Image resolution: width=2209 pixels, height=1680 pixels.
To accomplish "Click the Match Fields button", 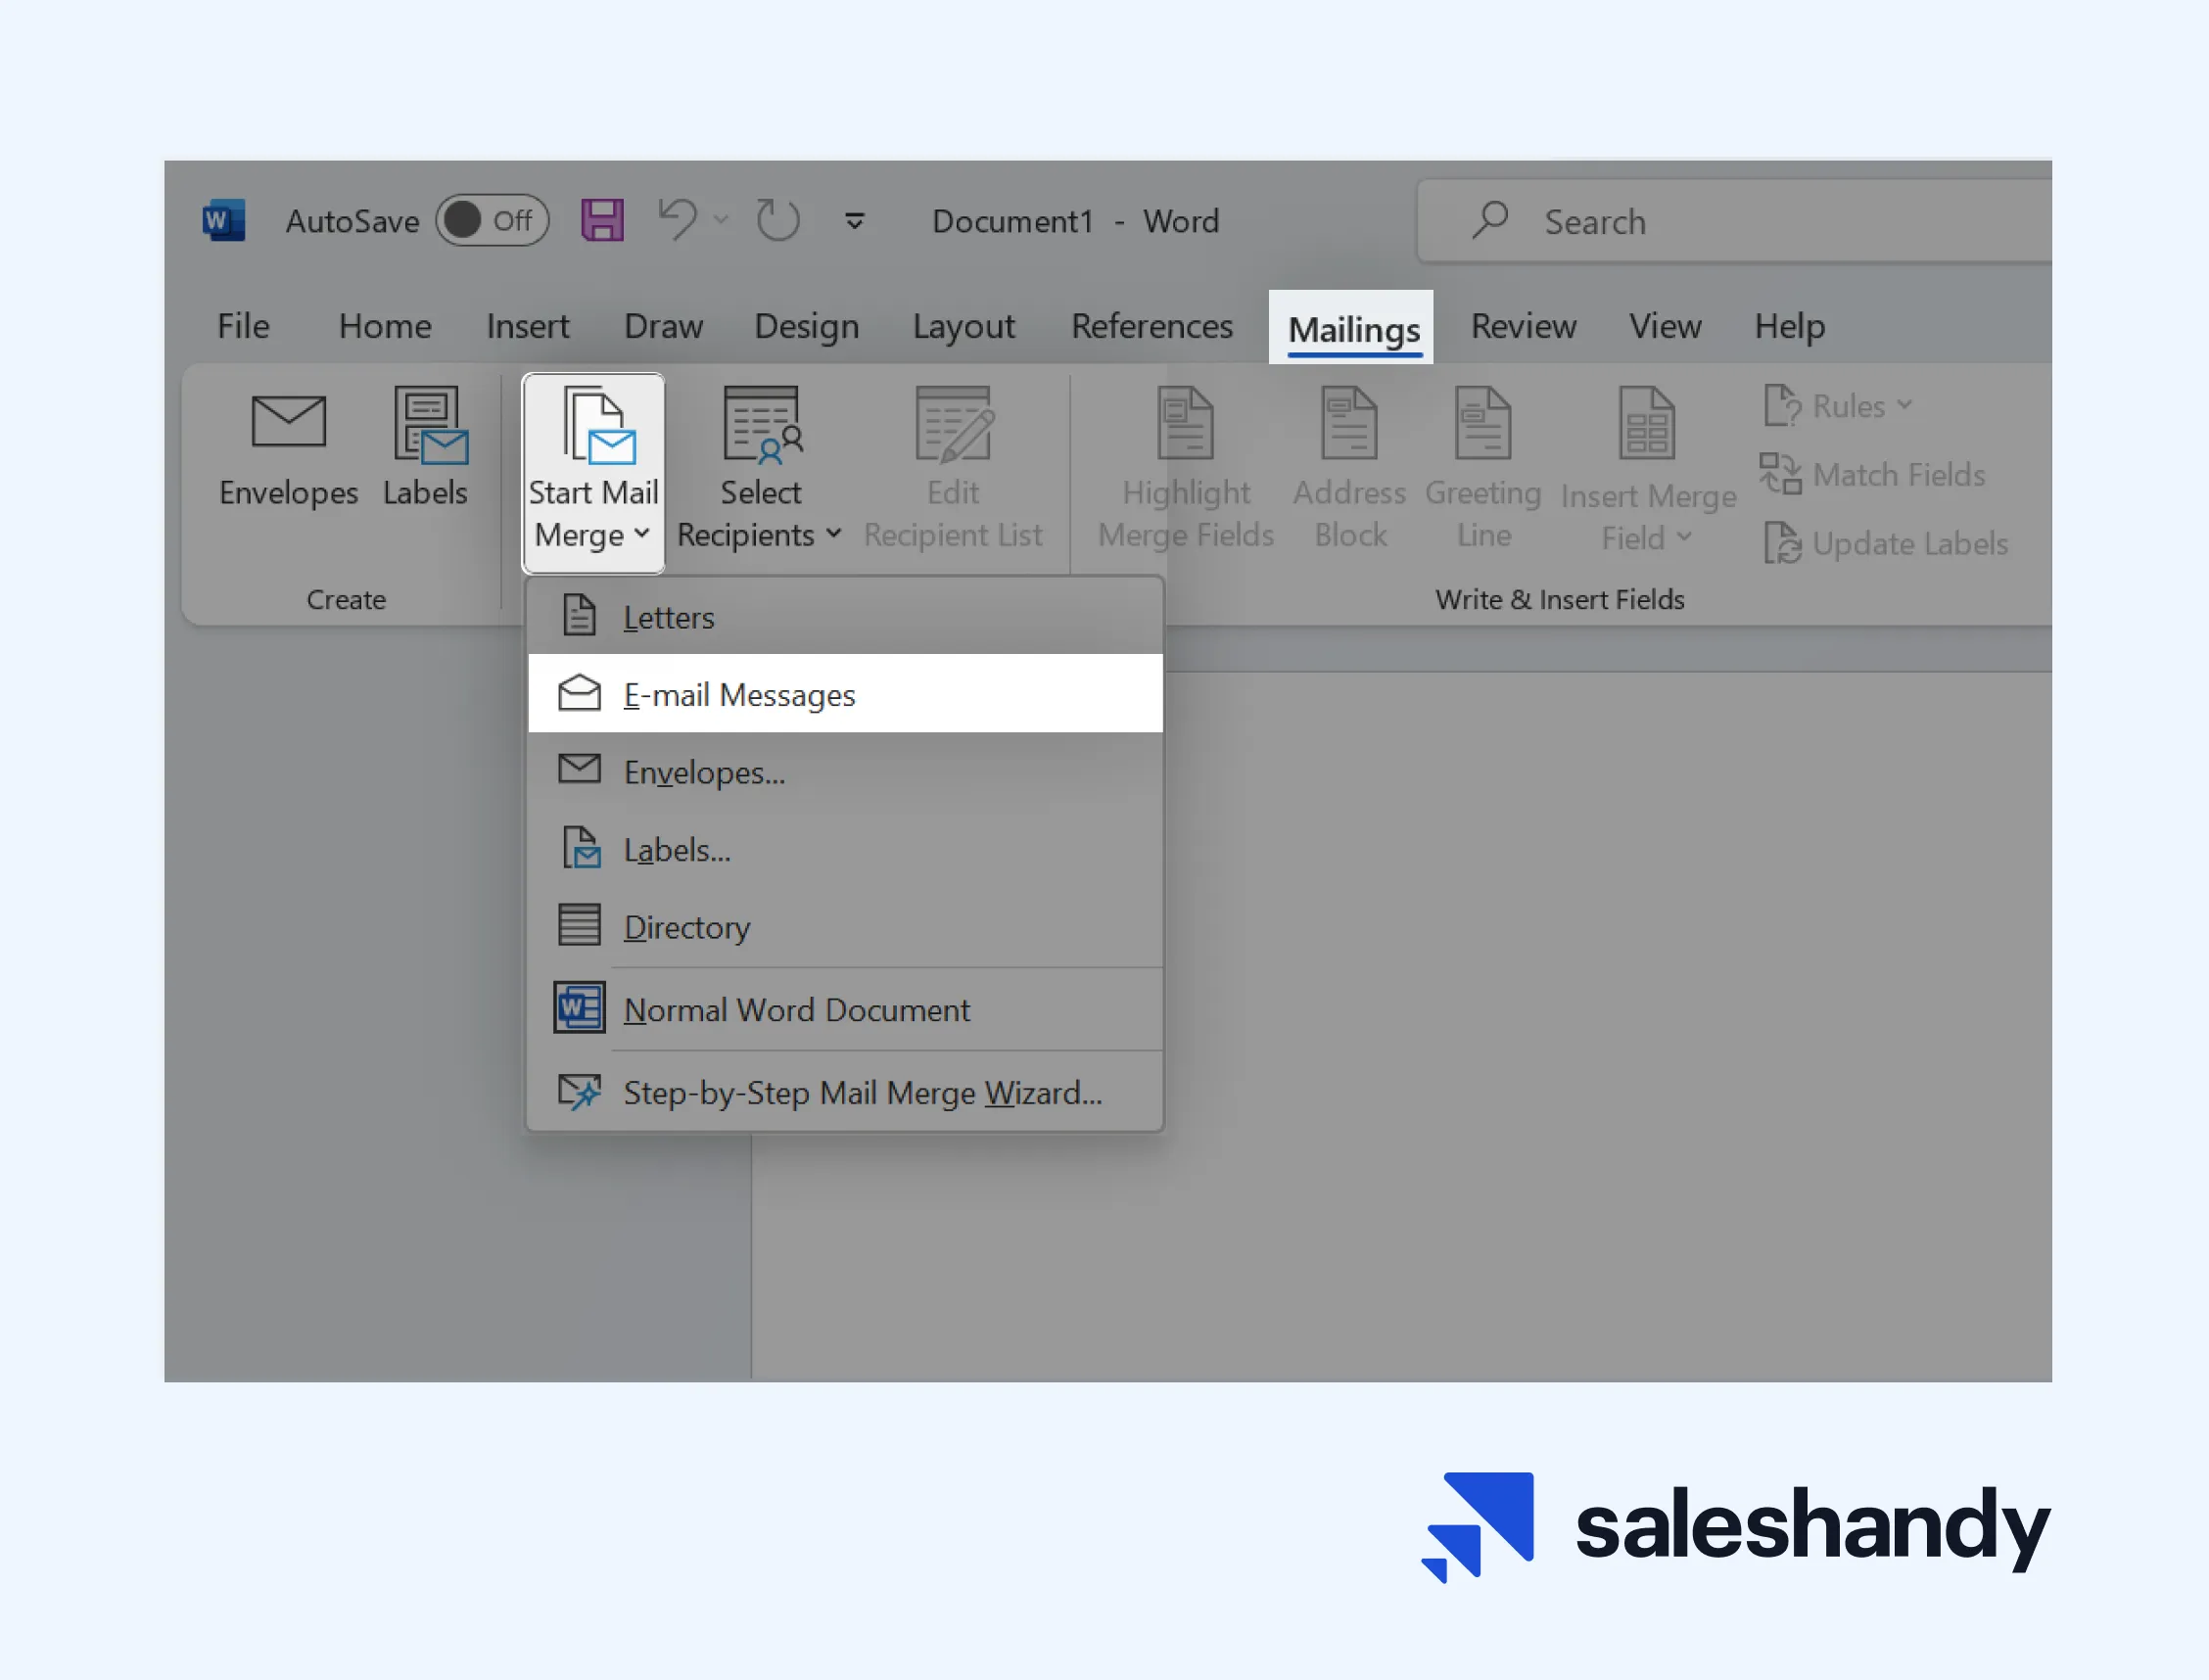I will (1873, 474).
